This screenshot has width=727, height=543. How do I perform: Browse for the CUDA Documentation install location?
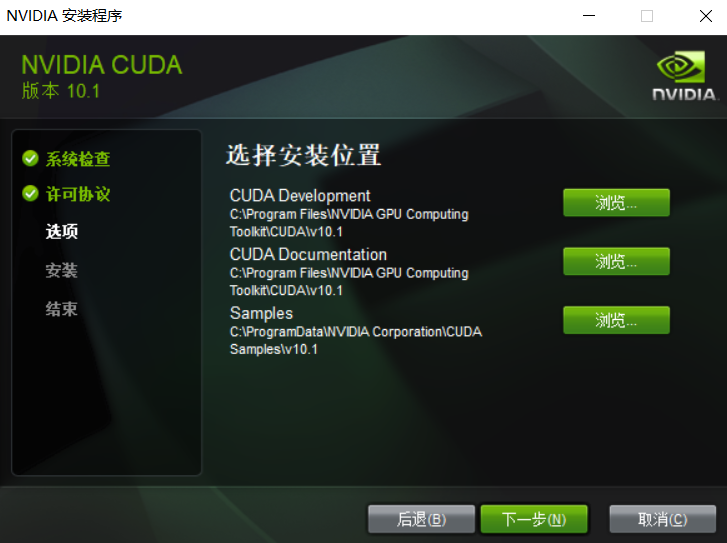(616, 262)
